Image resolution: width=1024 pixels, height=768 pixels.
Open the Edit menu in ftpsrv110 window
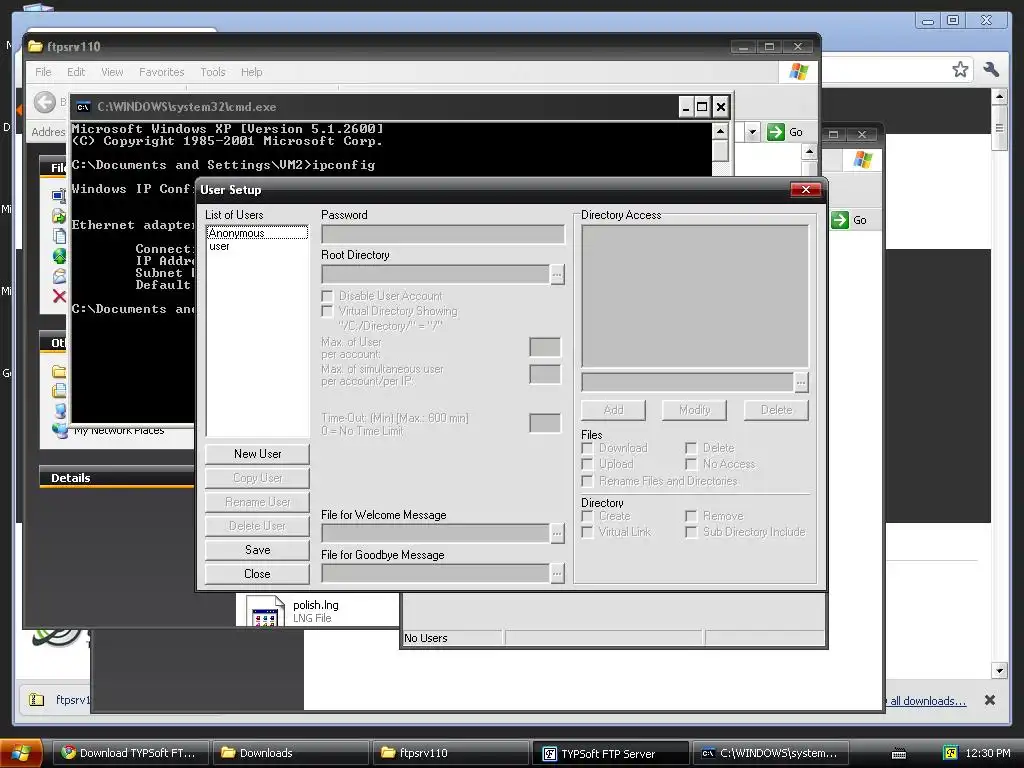click(76, 72)
